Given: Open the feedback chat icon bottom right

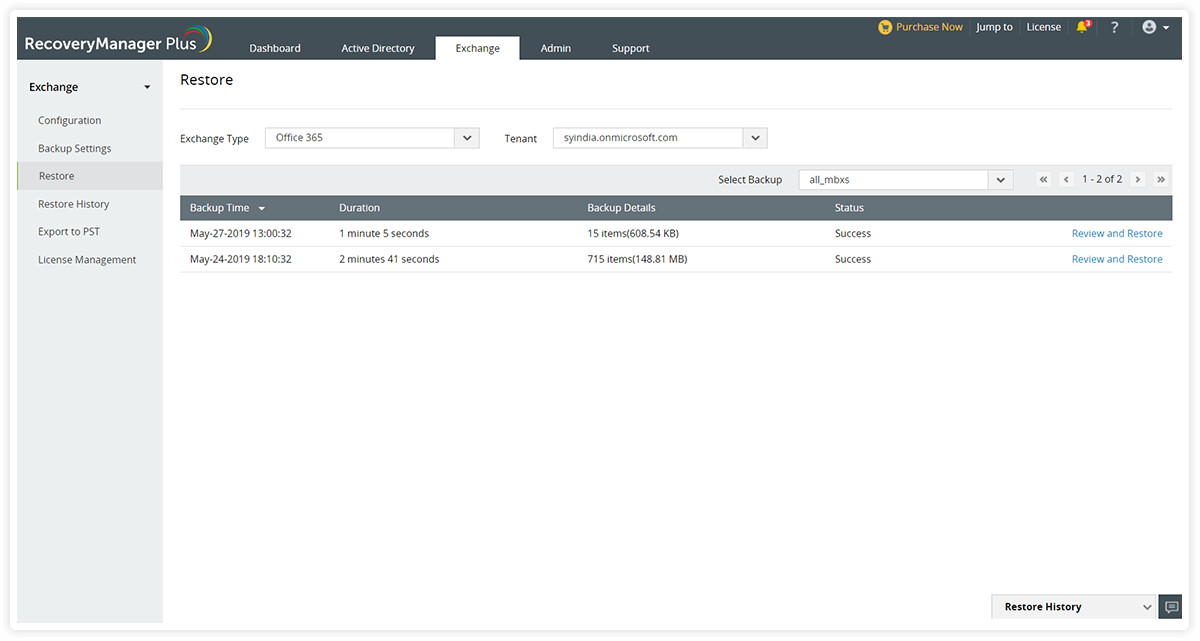Looking at the screenshot, I should pos(1170,606).
